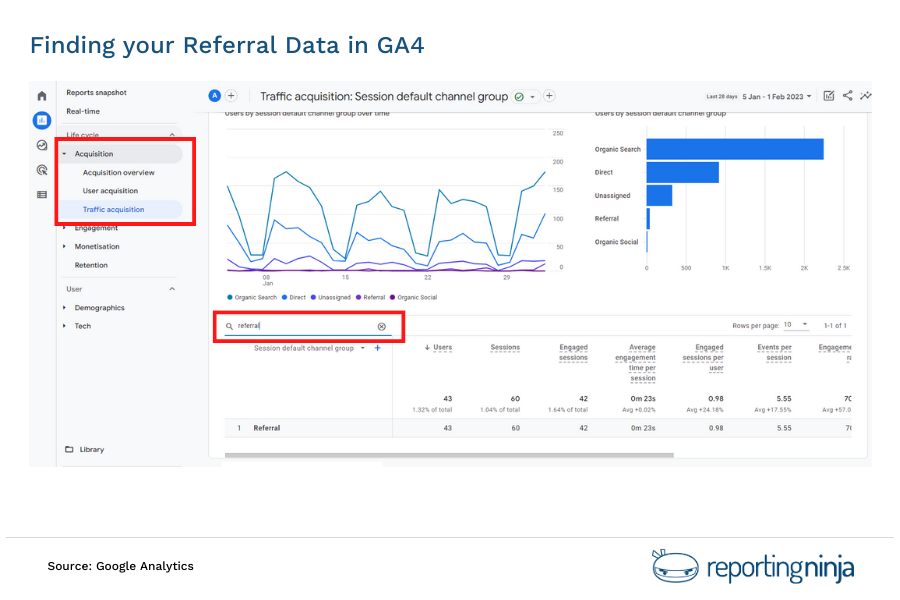Expand Demographics section
Image resolution: width=900 pixels, height=600 pixels.
pos(64,308)
